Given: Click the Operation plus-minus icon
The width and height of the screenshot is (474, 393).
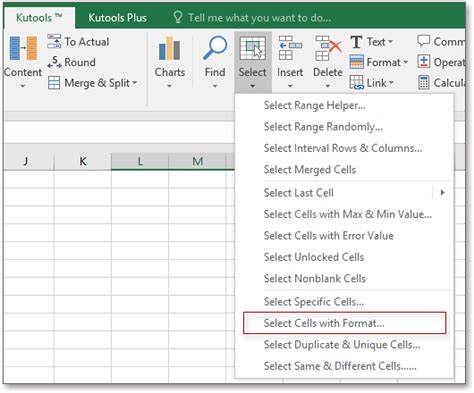Looking at the screenshot, I should point(424,62).
